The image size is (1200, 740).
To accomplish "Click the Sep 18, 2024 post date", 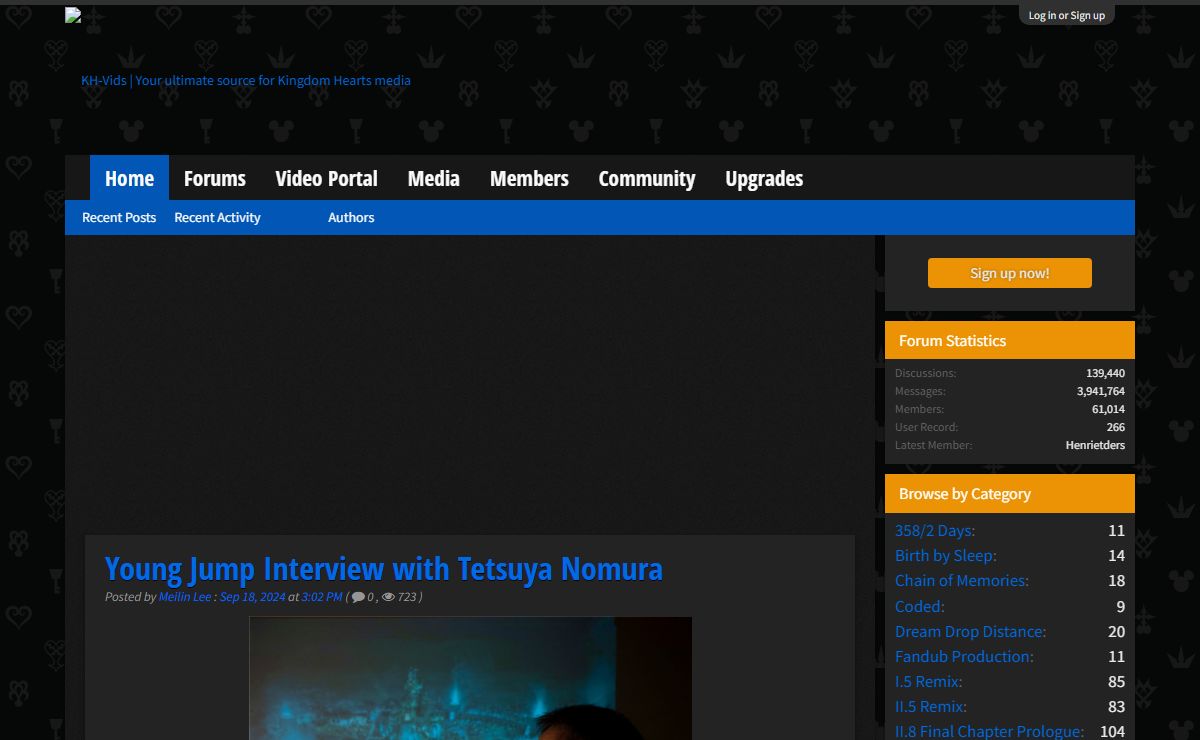I will [x=252, y=597].
